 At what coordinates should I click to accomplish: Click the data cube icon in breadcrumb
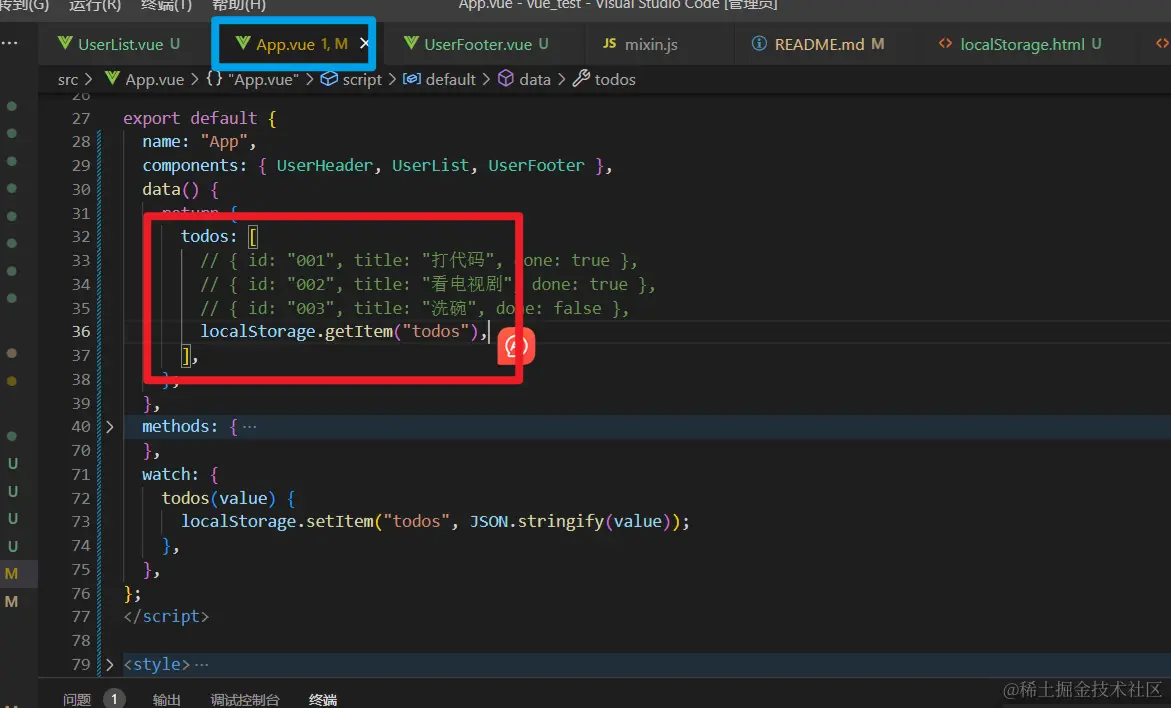pos(506,78)
